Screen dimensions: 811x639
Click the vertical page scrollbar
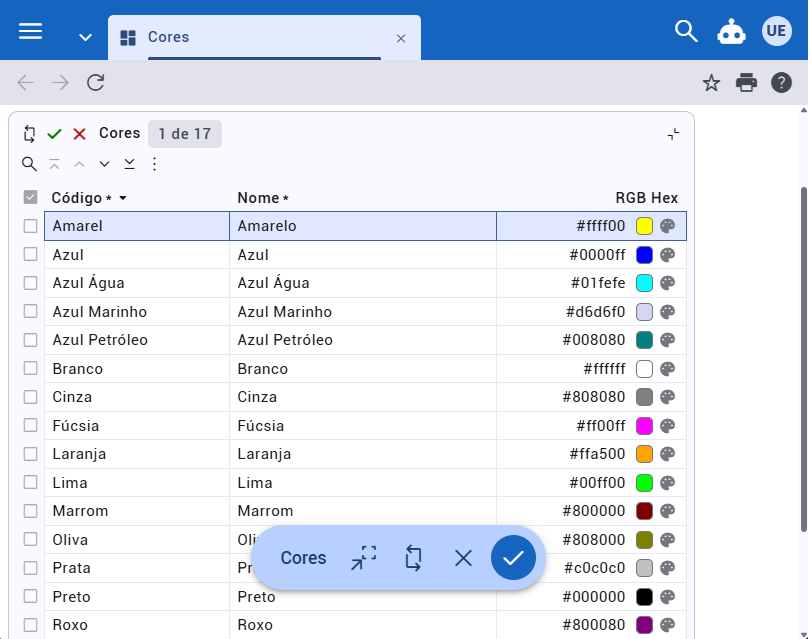pyautogui.click(x=804, y=359)
